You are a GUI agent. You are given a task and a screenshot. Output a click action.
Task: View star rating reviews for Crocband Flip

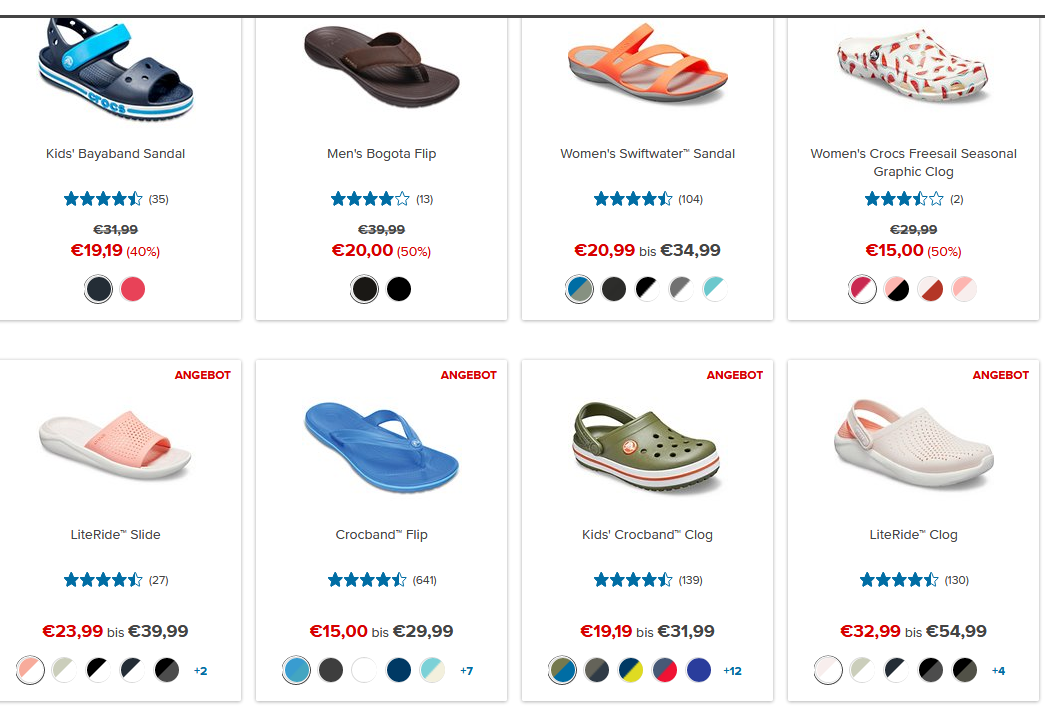382,580
